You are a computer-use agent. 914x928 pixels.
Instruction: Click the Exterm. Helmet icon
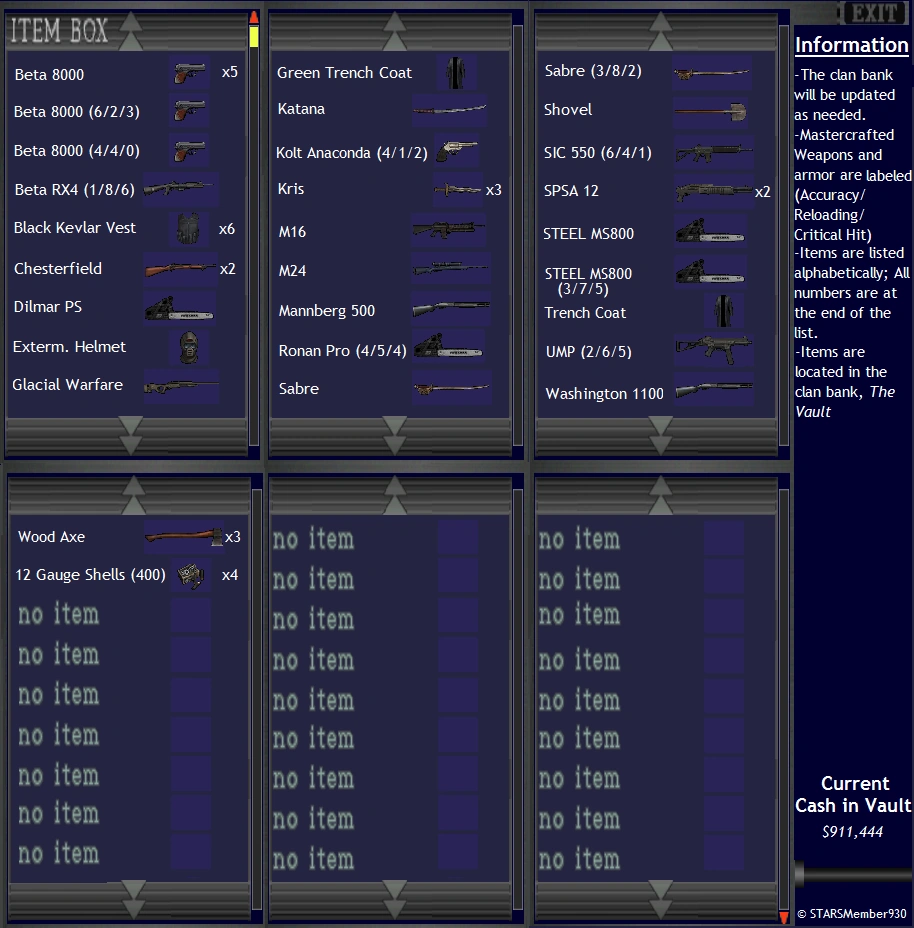pos(189,347)
